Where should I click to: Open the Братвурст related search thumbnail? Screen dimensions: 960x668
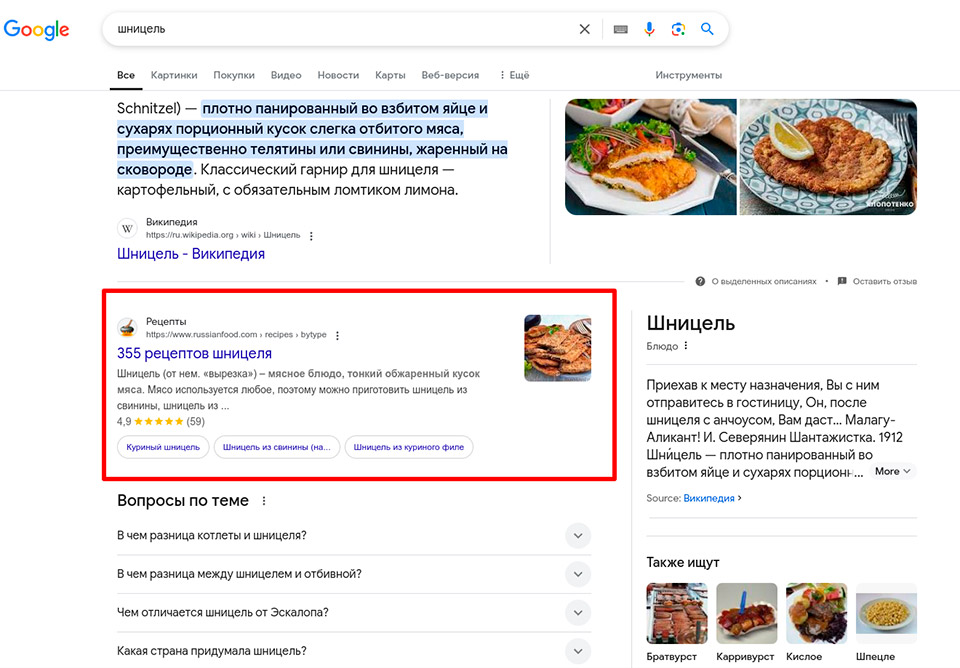pos(677,614)
